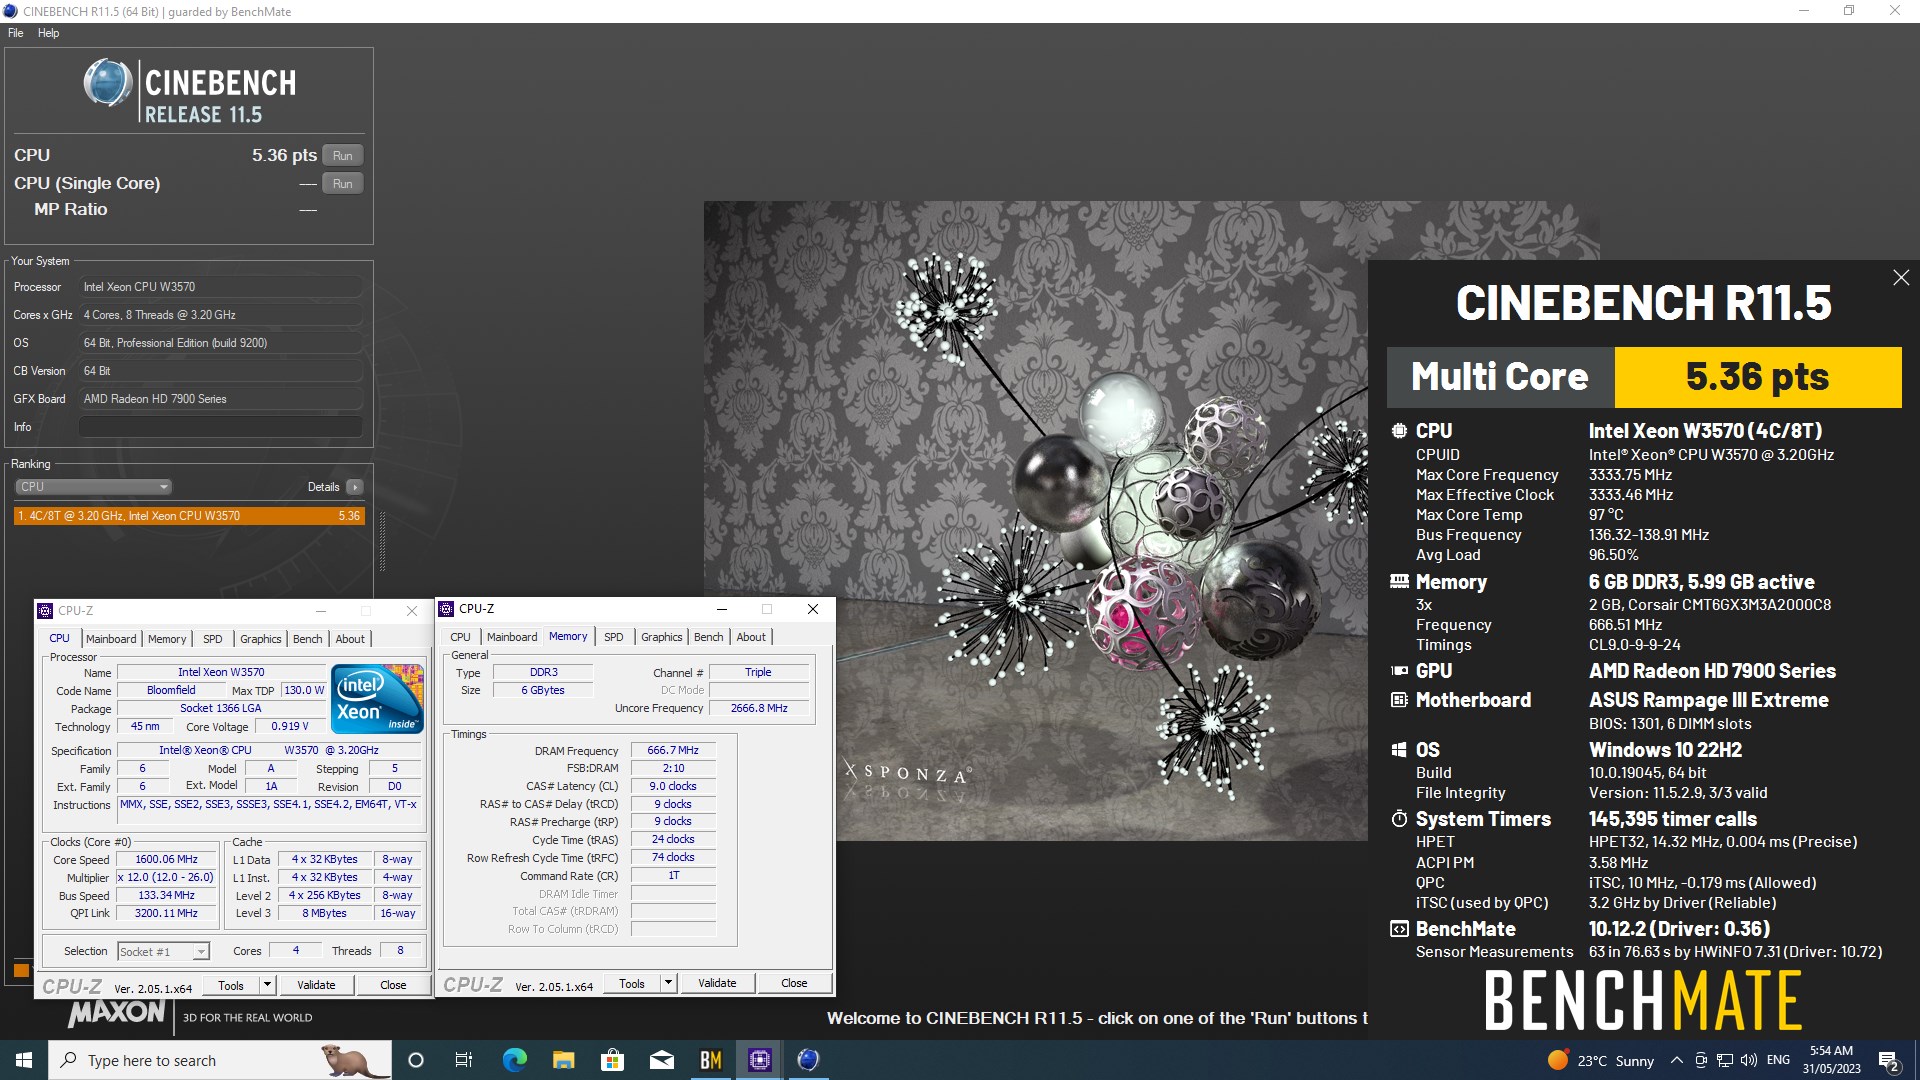Switch to BenchMate on the taskbar
This screenshot has height=1080, width=1920.
click(x=711, y=1060)
